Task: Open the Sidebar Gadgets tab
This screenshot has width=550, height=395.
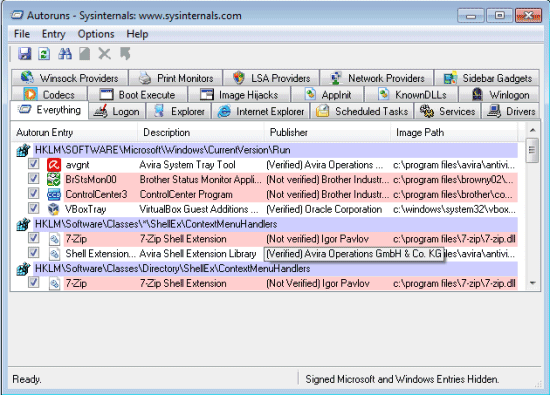Action: tap(487, 78)
